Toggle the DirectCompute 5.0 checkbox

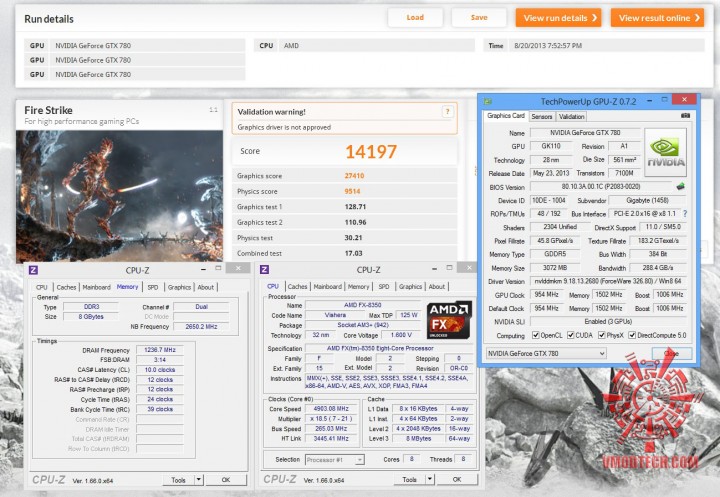click(x=632, y=335)
